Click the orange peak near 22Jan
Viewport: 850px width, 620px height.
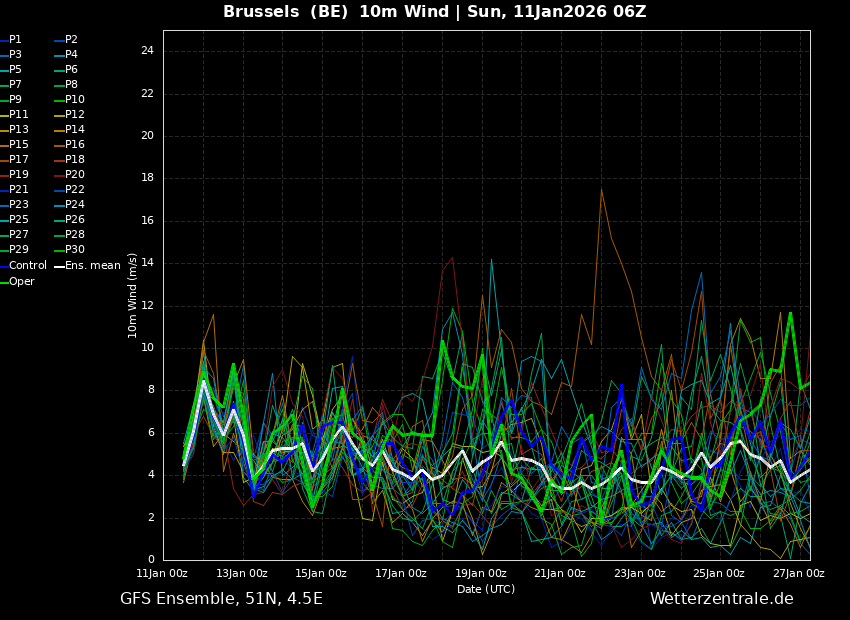[x=601, y=189]
